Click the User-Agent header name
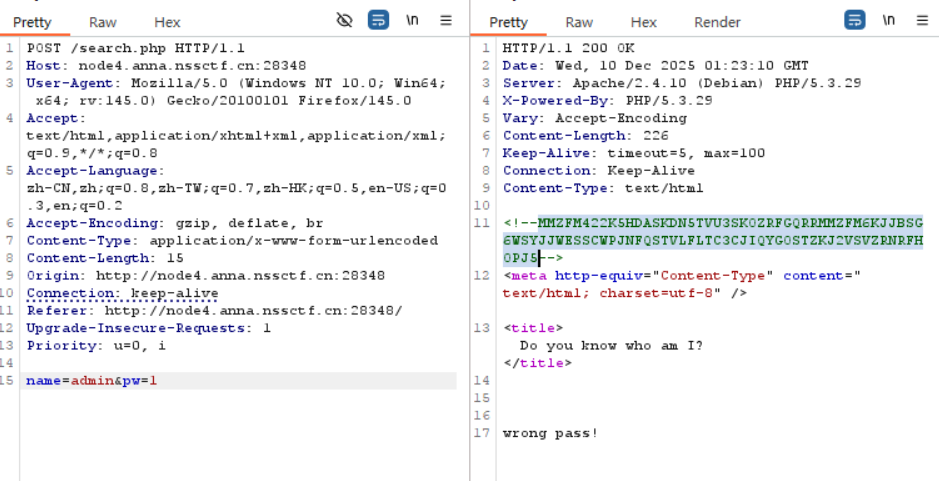 click(69, 83)
